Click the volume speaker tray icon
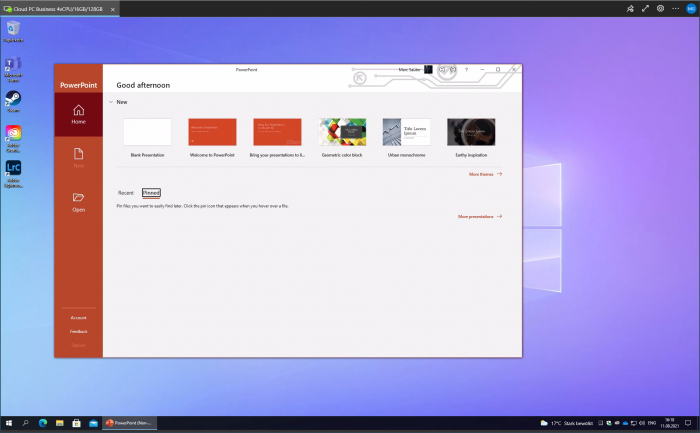The height and width of the screenshot is (433, 700). [642, 423]
